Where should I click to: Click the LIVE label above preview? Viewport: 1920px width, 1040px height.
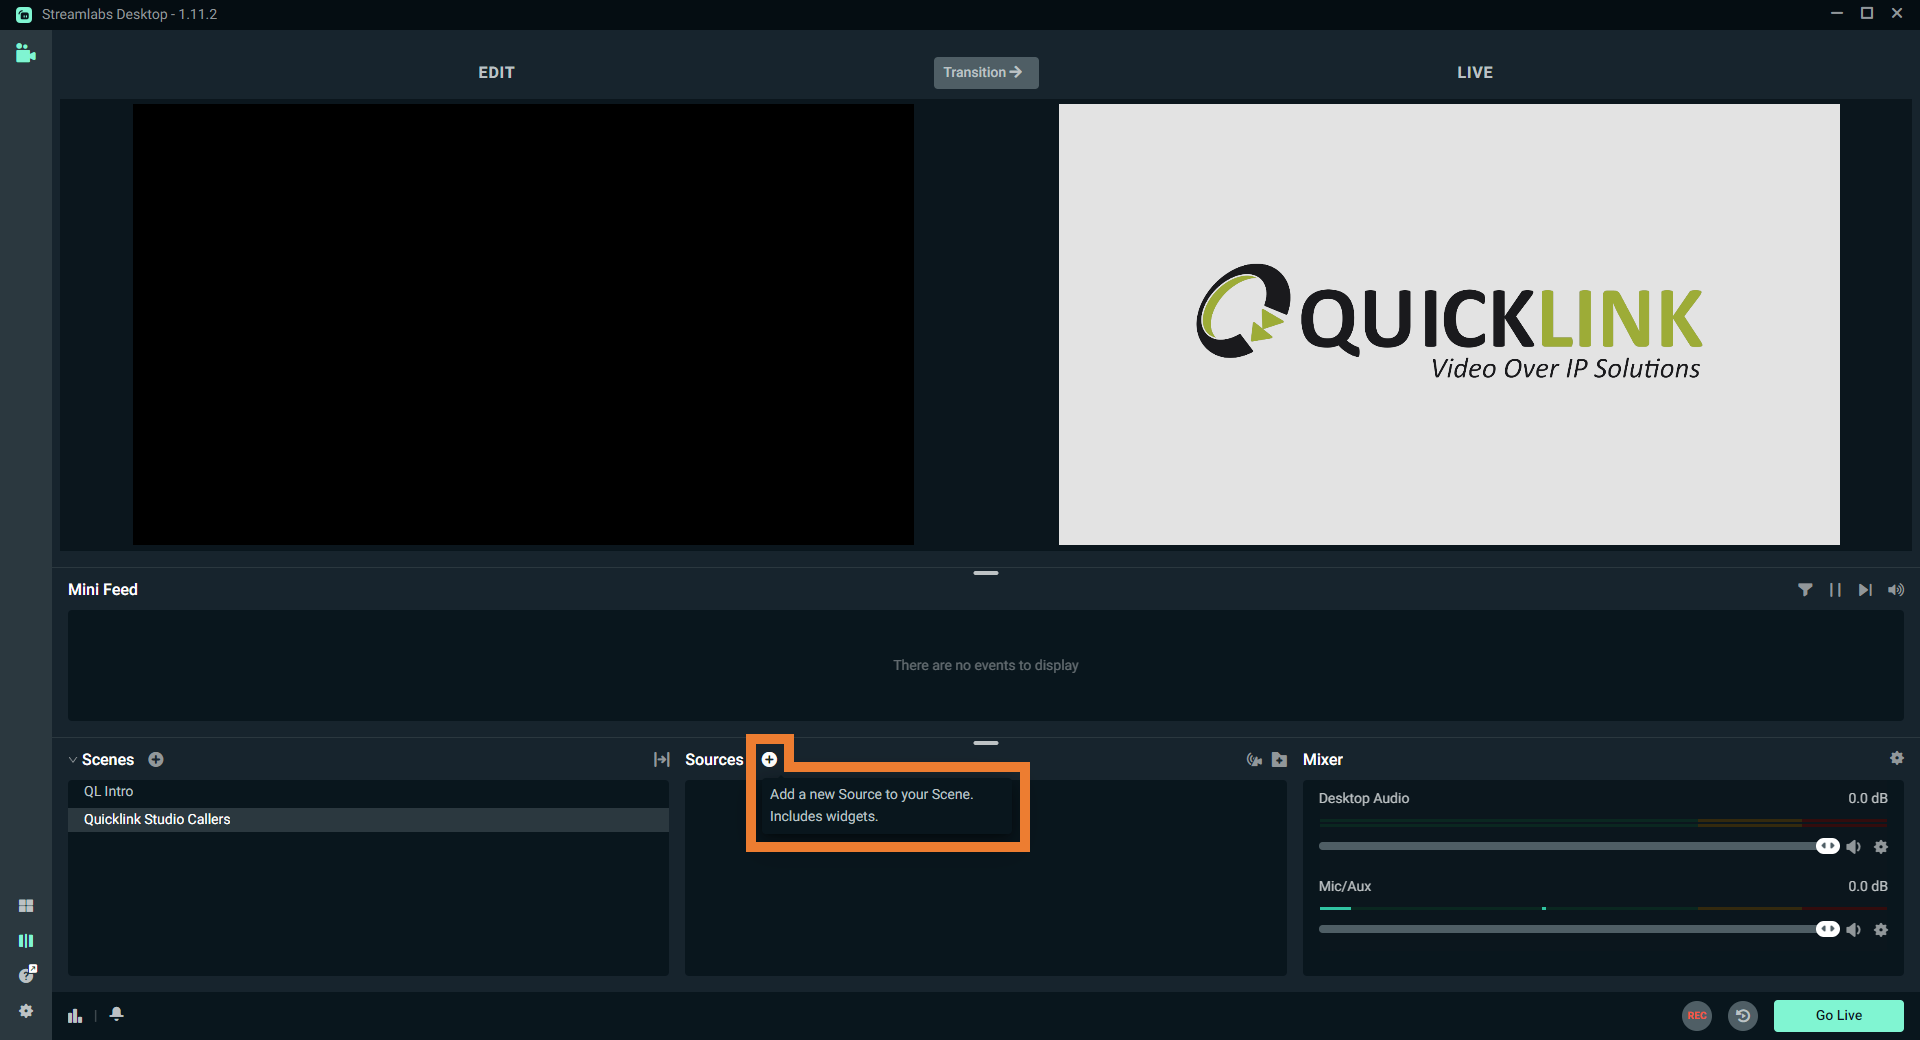(x=1475, y=72)
